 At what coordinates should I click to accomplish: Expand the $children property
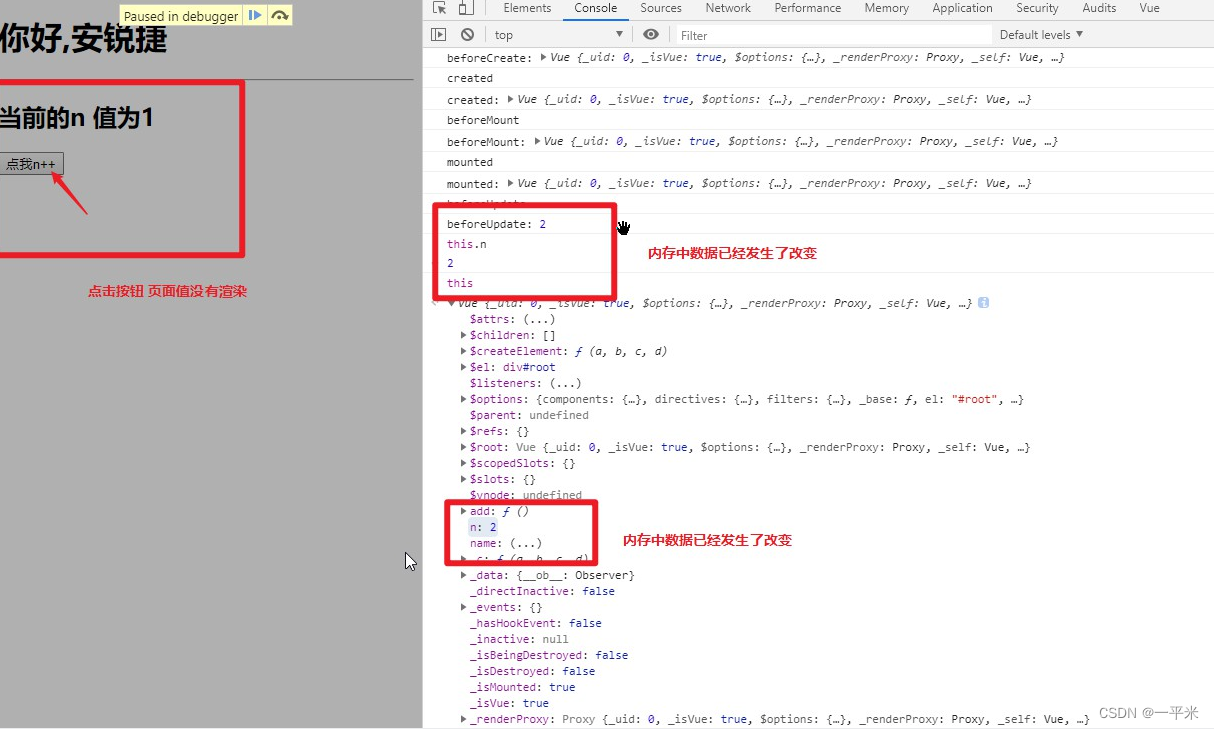[x=463, y=335]
